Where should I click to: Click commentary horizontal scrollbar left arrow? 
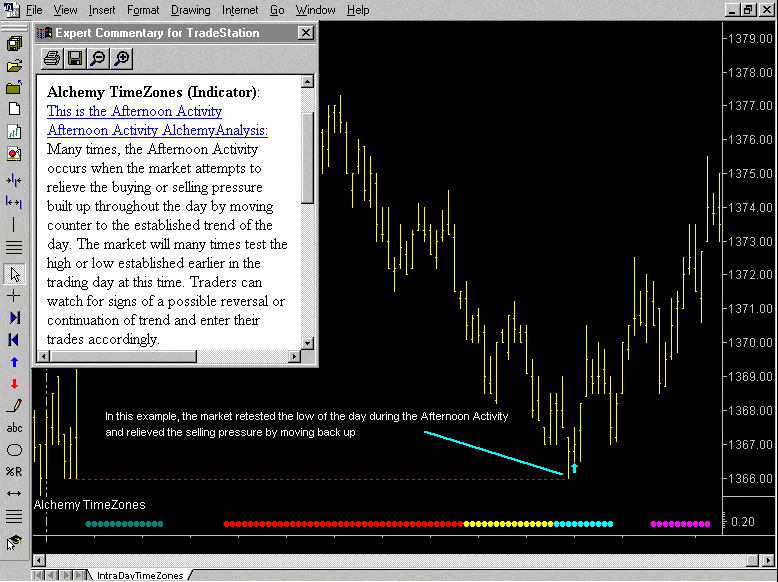pos(44,356)
